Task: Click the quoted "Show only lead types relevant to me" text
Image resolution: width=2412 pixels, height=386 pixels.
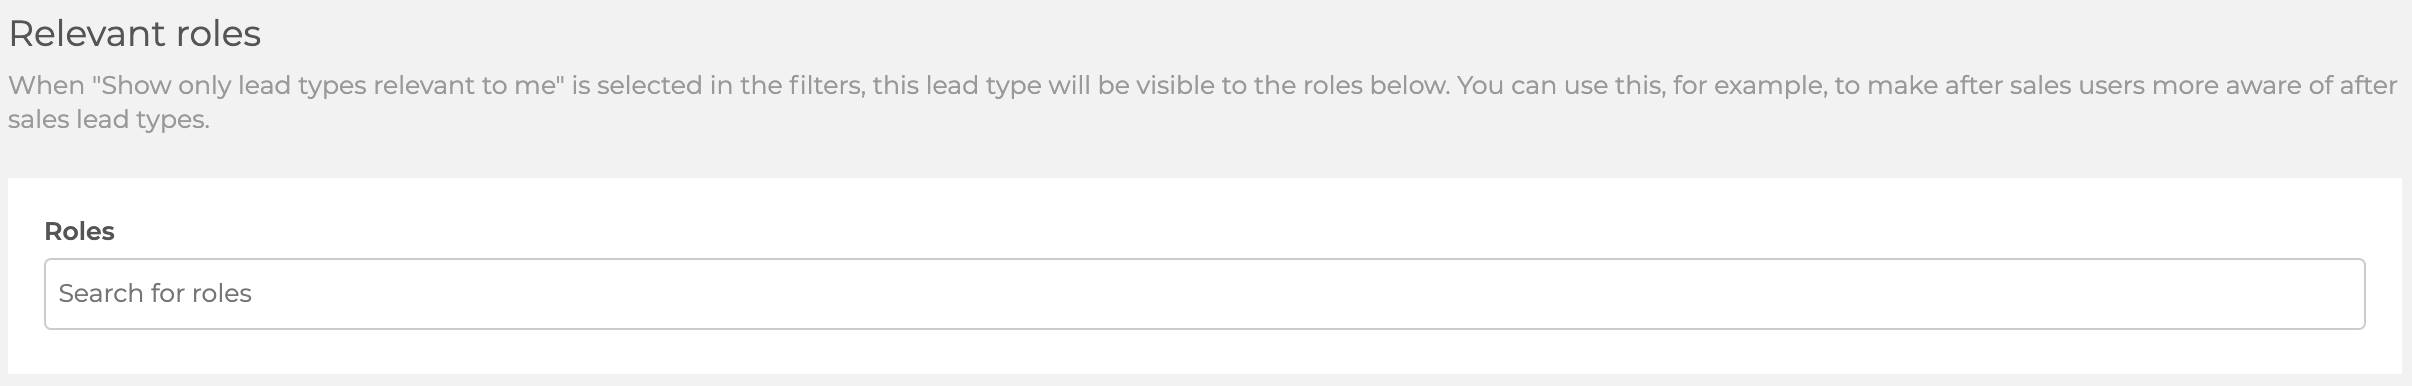Action: (x=328, y=86)
